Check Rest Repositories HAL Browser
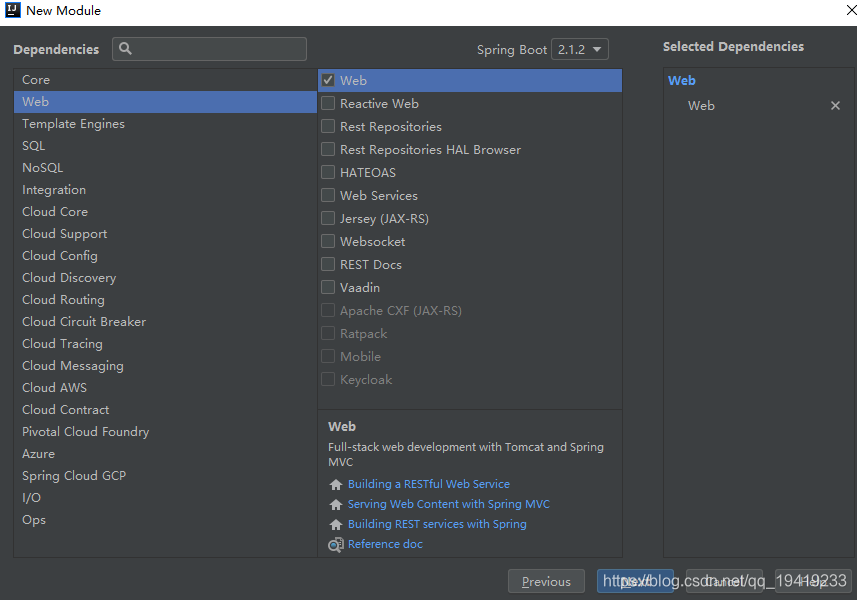Viewport: 857px width, 600px height. click(x=328, y=149)
